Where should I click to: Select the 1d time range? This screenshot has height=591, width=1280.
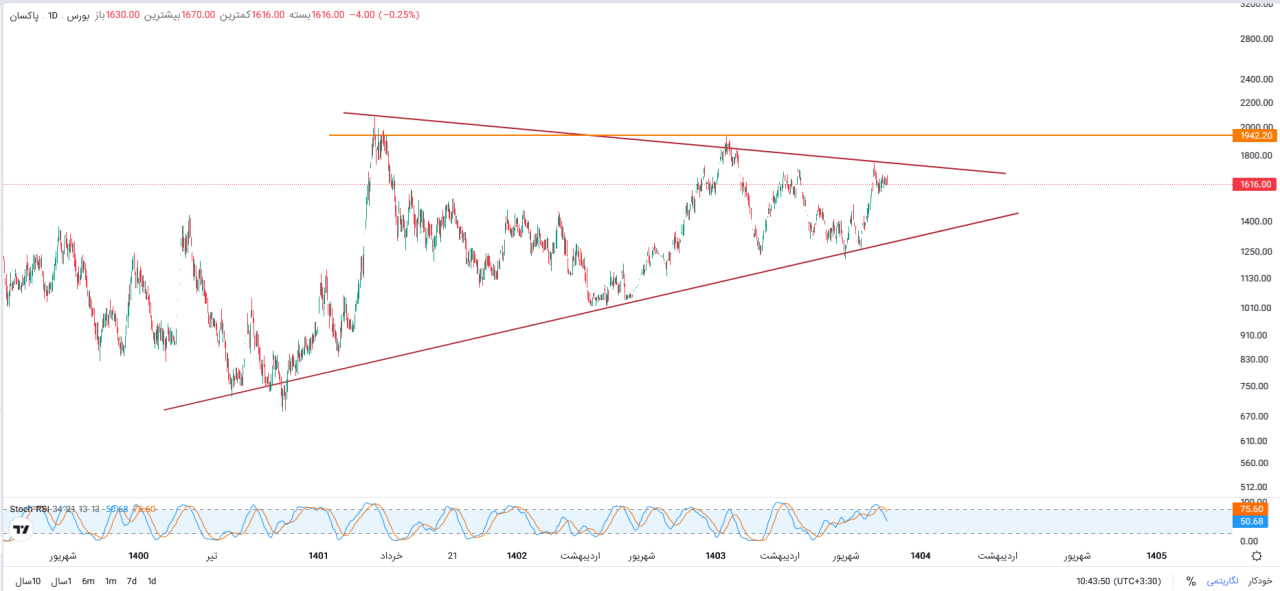(152, 581)
